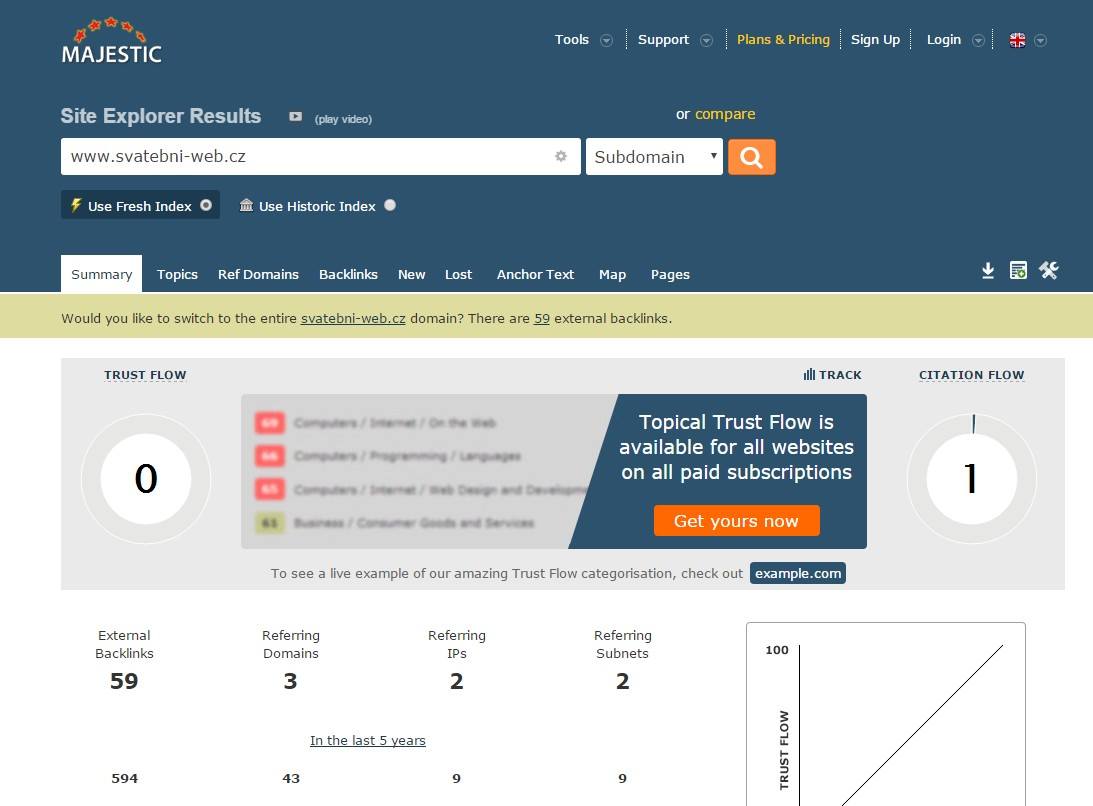Click Get yours now button

(x=736, y=521)
